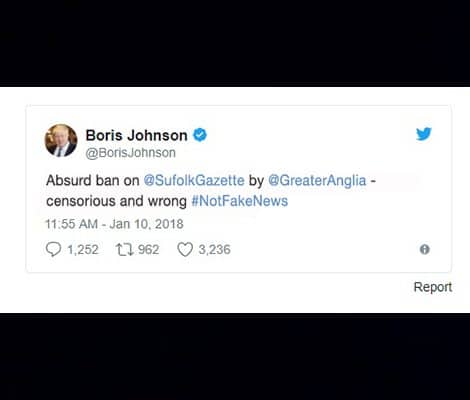Open the @BorisJohnson handle link

[131, 153]
